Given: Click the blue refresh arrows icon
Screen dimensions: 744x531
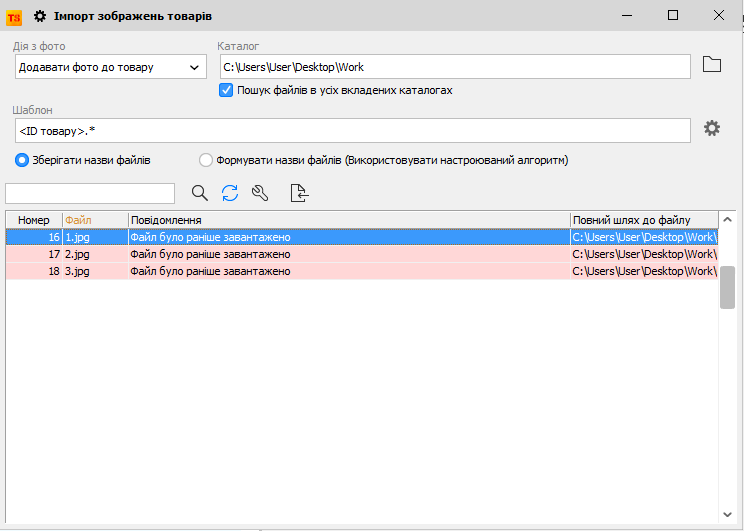Looking at the screenshot, I should [230, 193].
